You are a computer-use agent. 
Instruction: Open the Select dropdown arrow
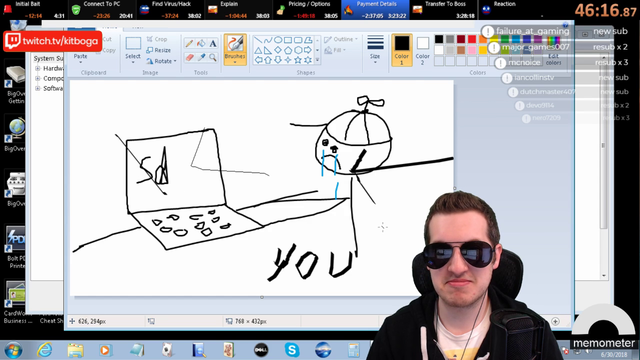pyautogui.click(x=133, y=62)
